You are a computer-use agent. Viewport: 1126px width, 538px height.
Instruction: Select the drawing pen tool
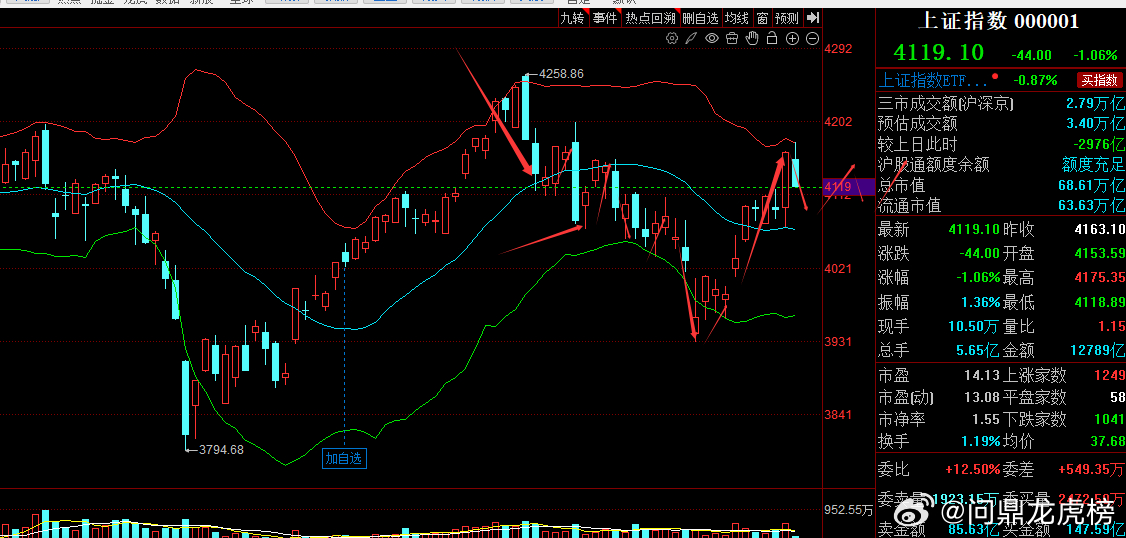691,38
